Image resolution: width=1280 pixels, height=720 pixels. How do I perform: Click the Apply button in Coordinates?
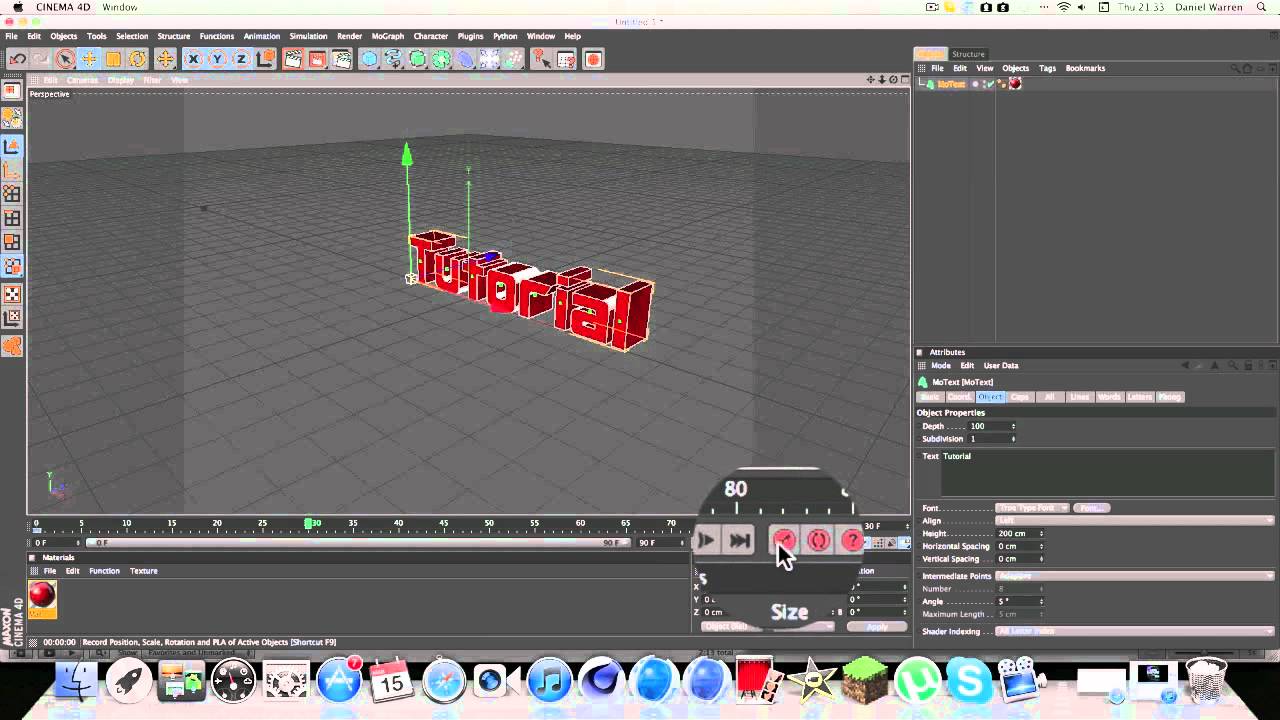tap(877, 627)
